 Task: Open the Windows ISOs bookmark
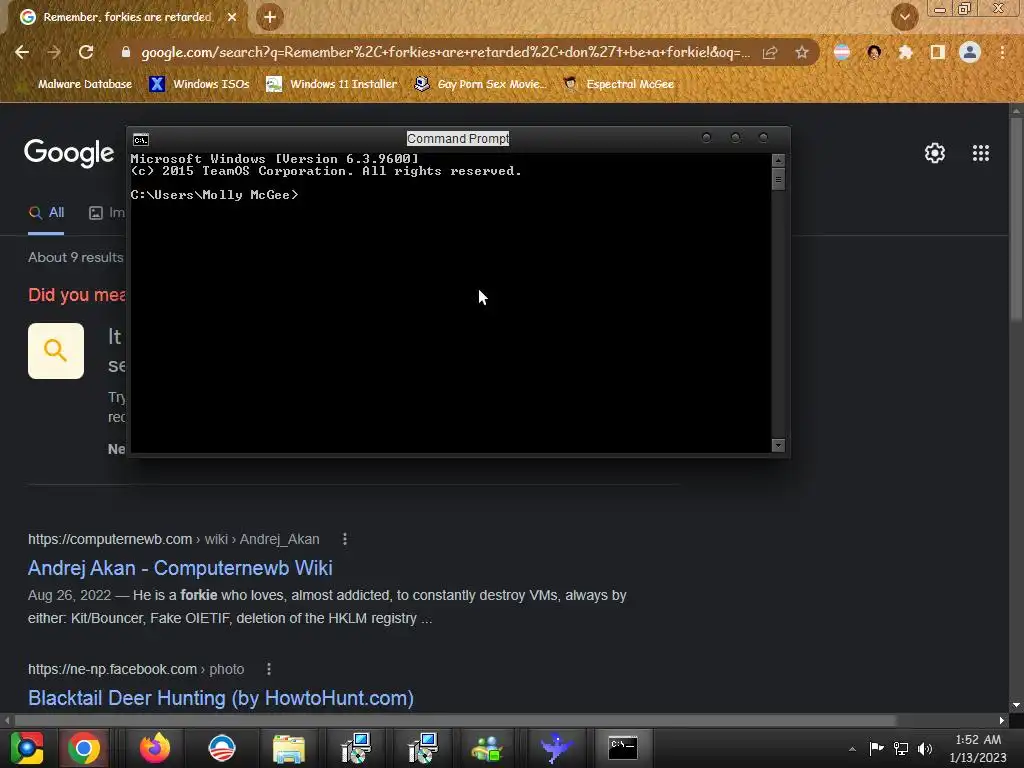[199, 84]
